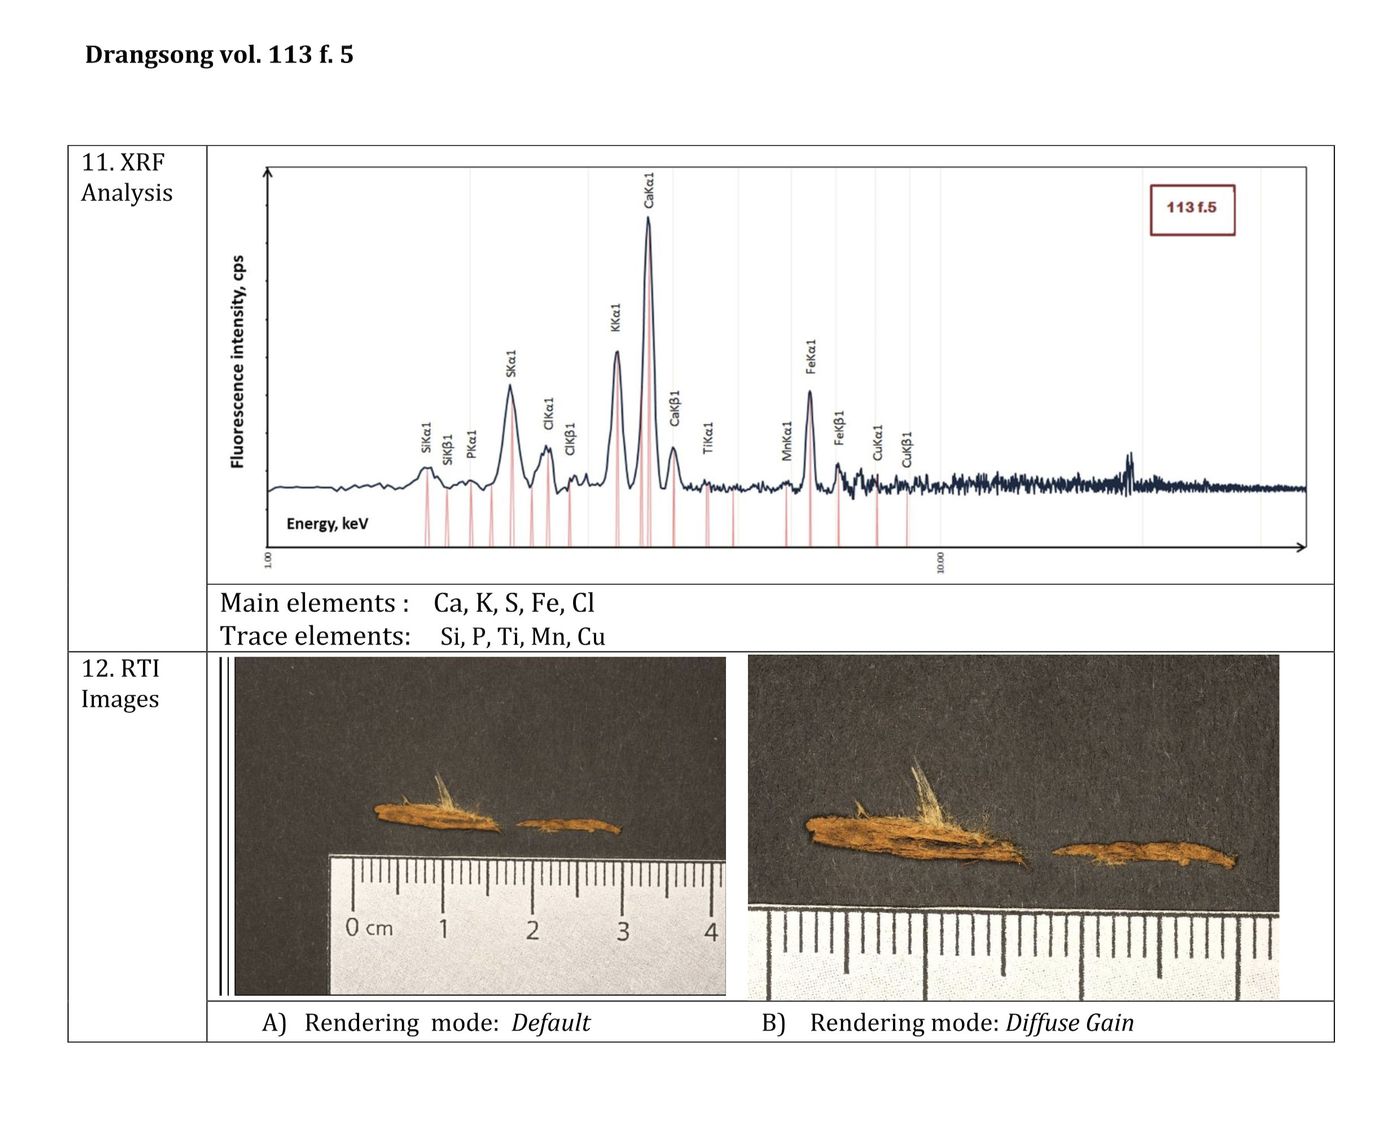Click the CaKα1 peak label
Viewport: 1400px width, 1148px height.
649,190
